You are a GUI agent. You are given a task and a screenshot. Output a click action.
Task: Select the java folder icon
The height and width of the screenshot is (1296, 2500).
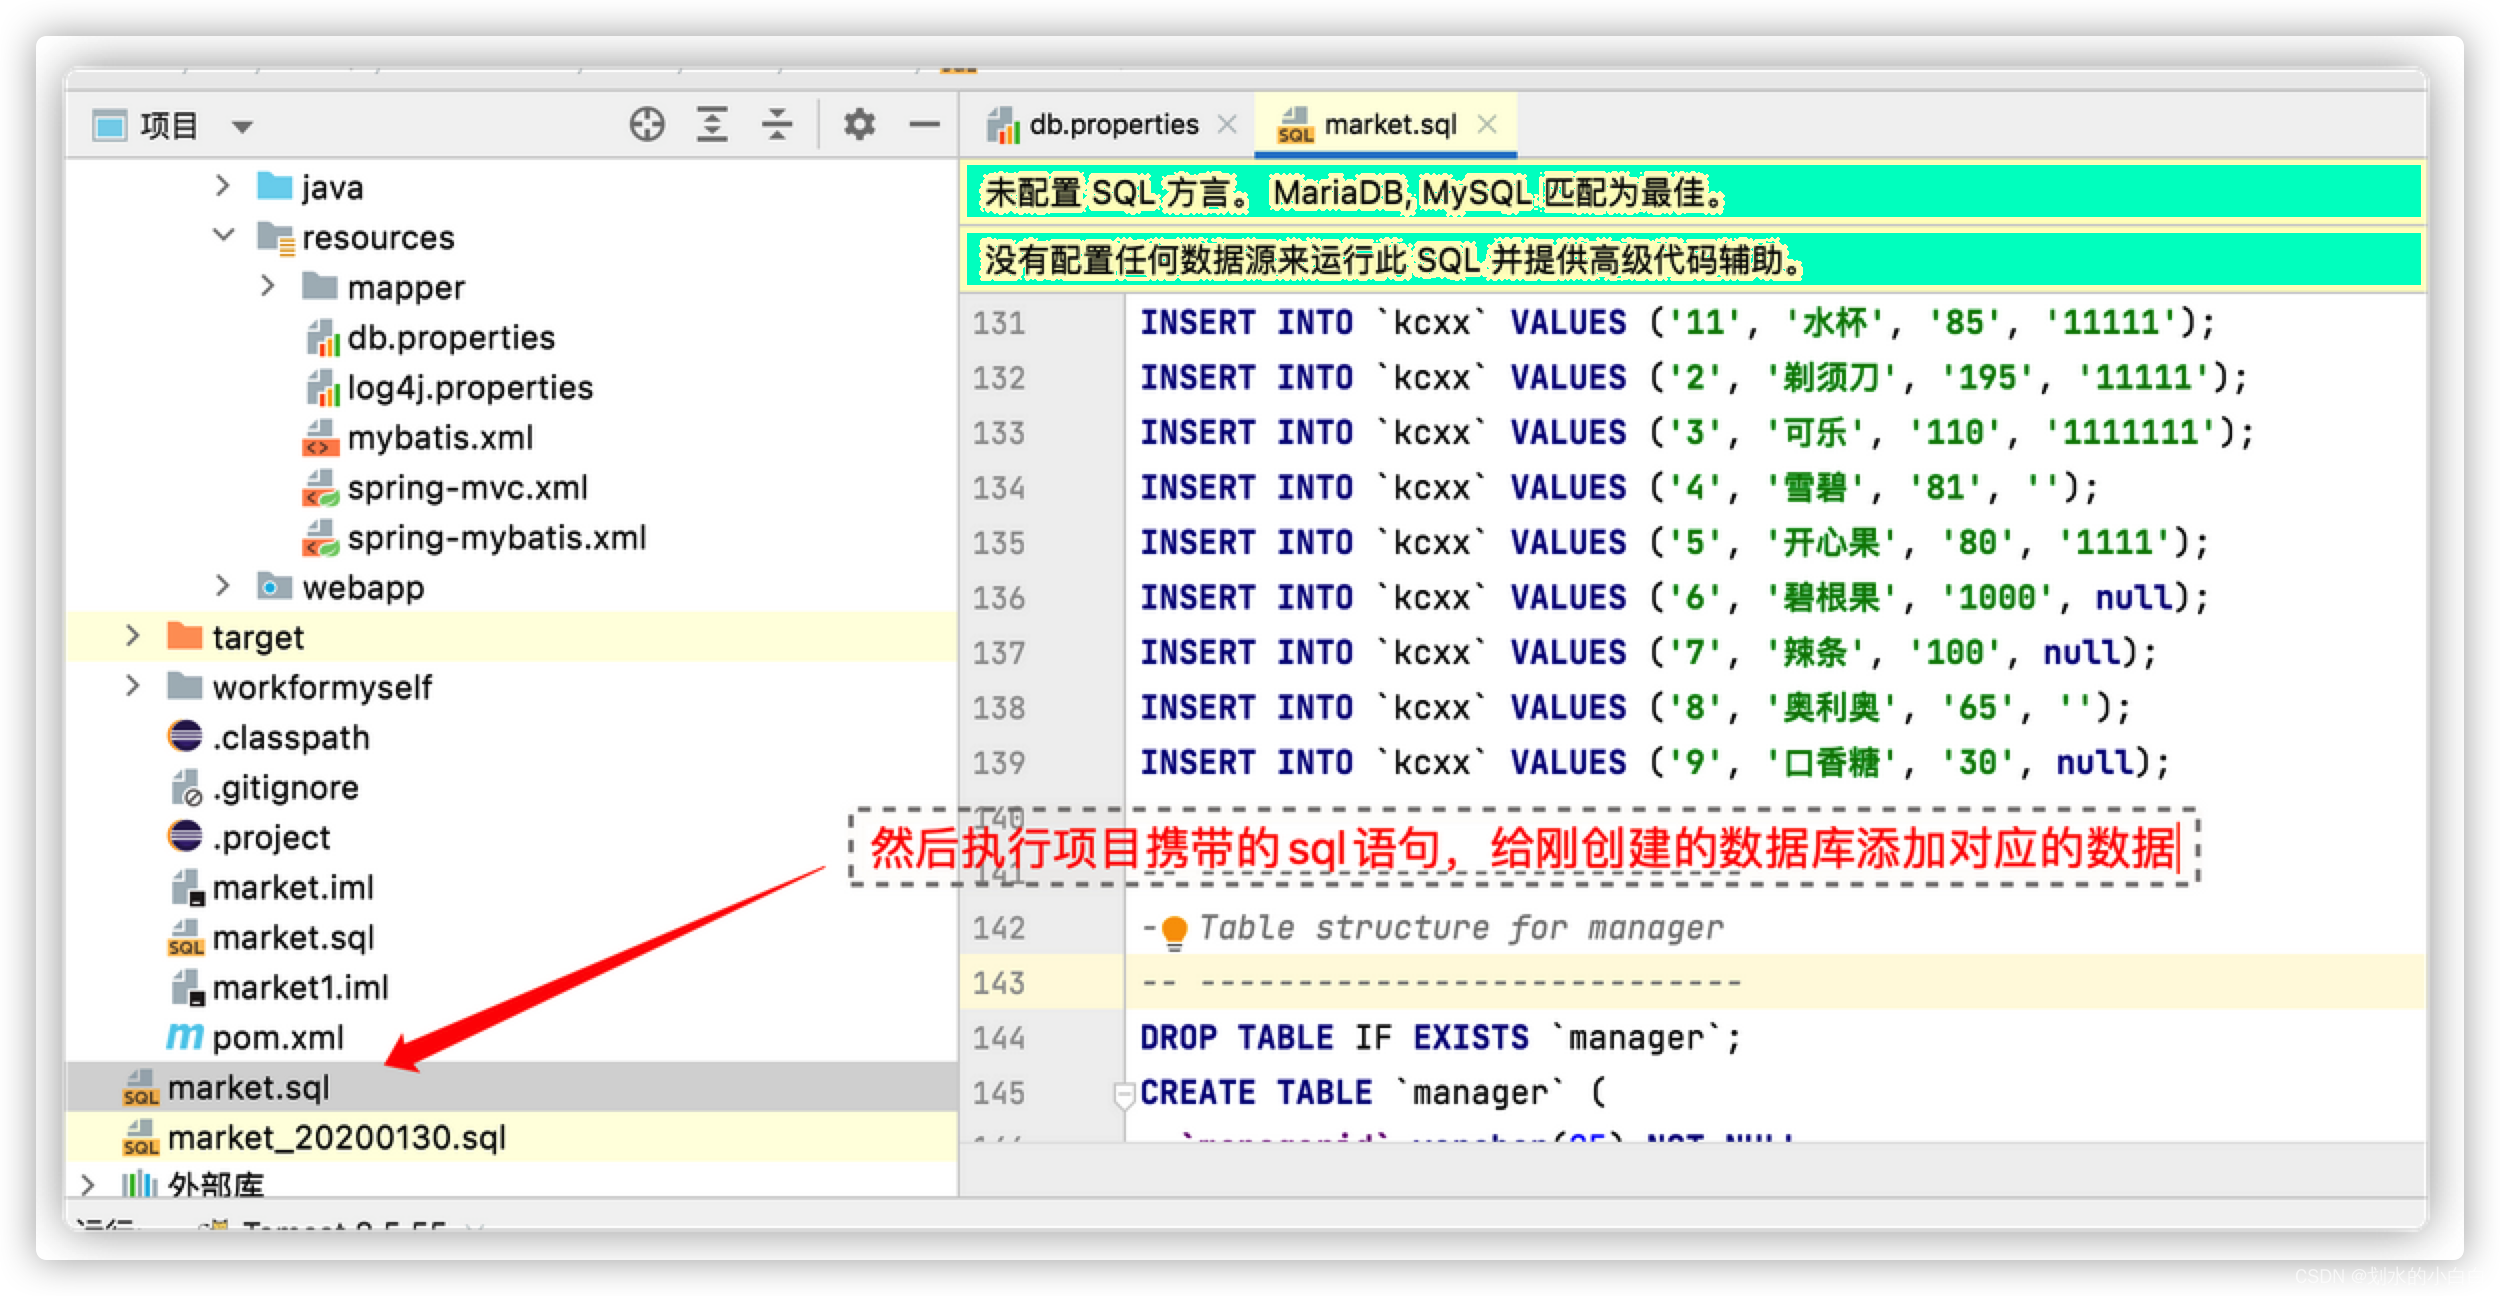274,186
